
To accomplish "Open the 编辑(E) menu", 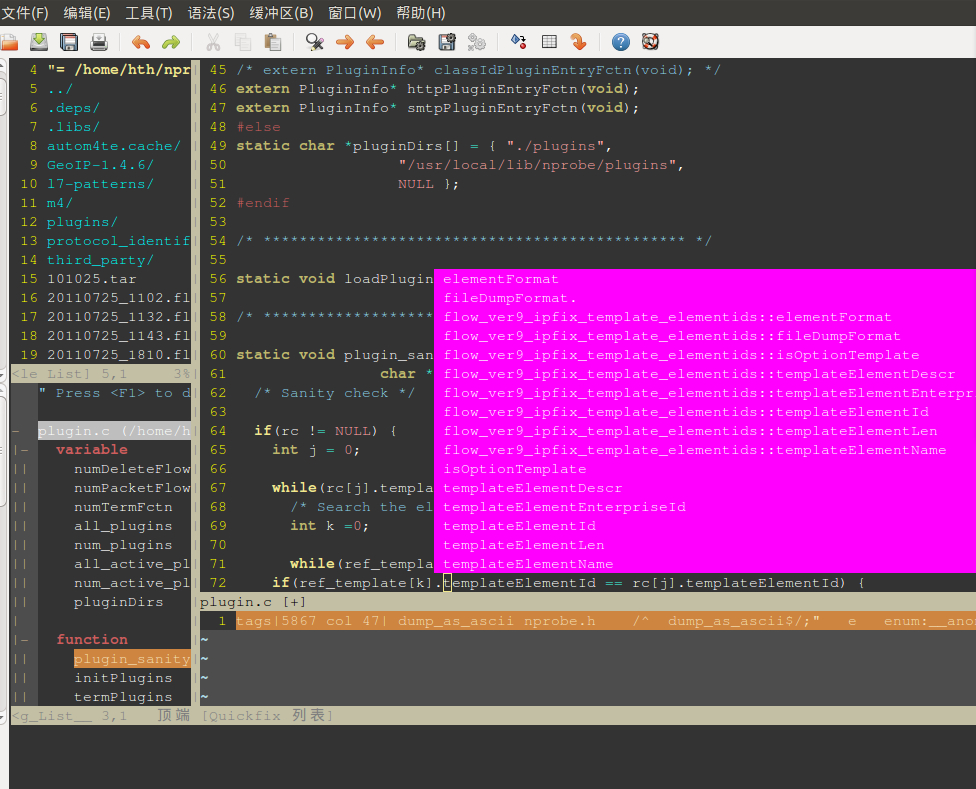I will pyautogui.click(x=87, y=13).
